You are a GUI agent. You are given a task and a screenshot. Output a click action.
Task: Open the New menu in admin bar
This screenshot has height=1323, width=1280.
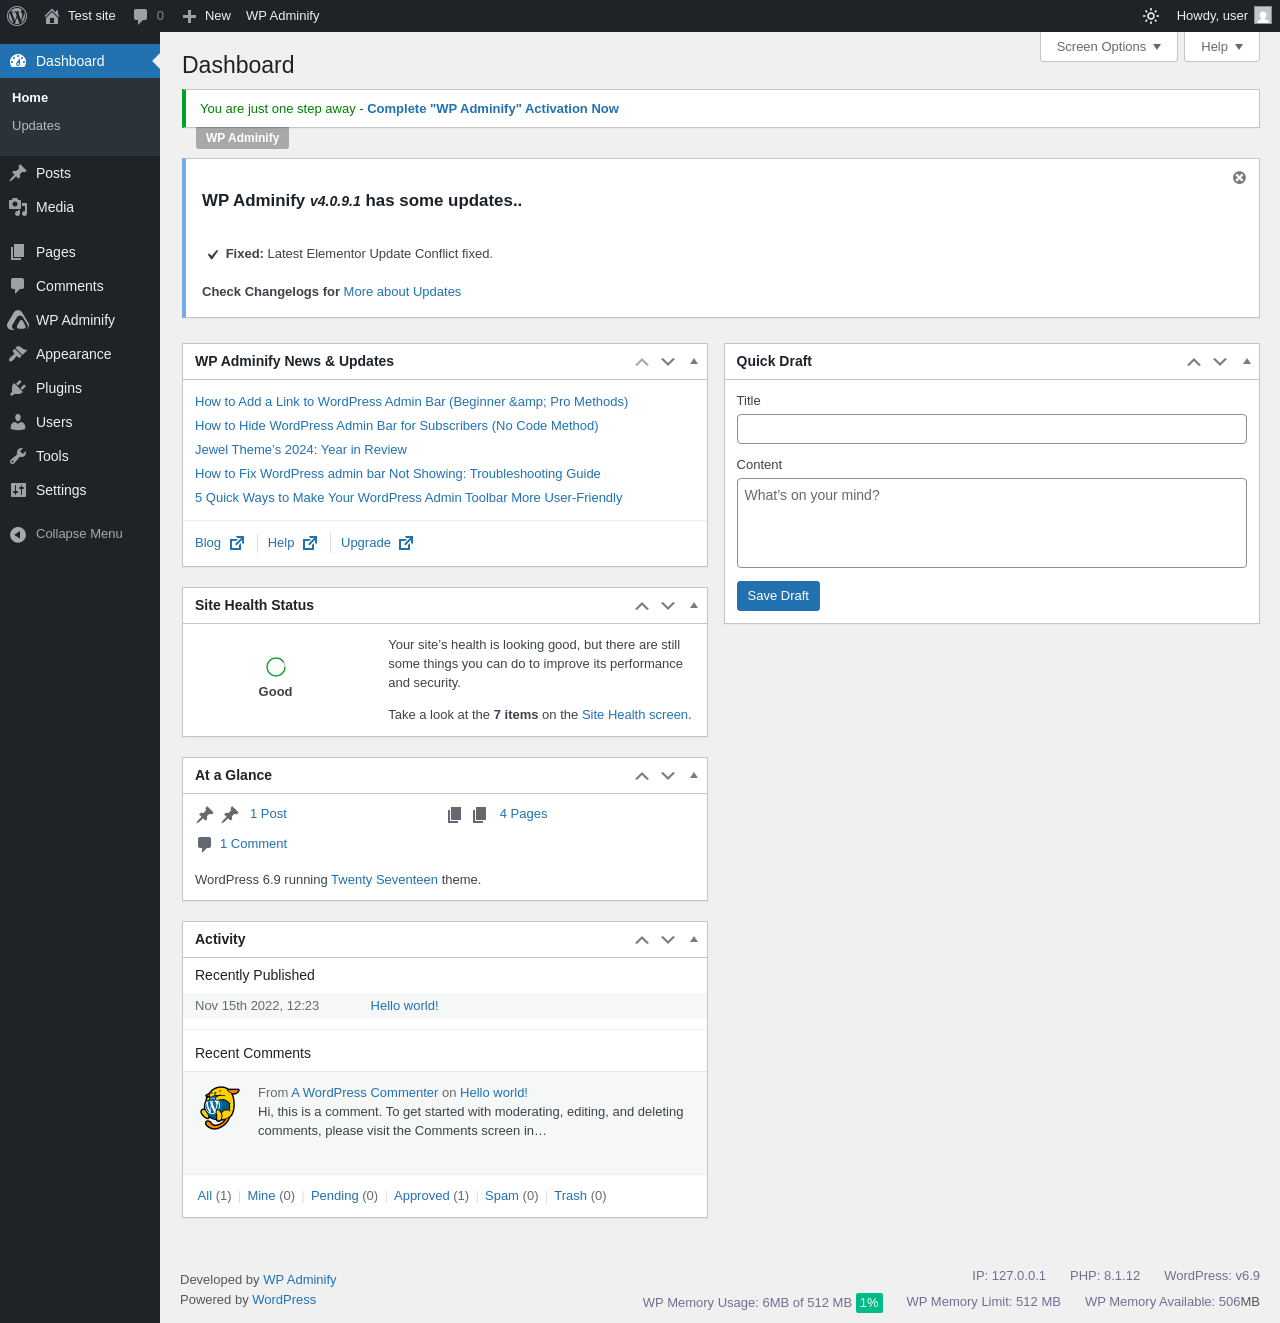tap(207, 16)
